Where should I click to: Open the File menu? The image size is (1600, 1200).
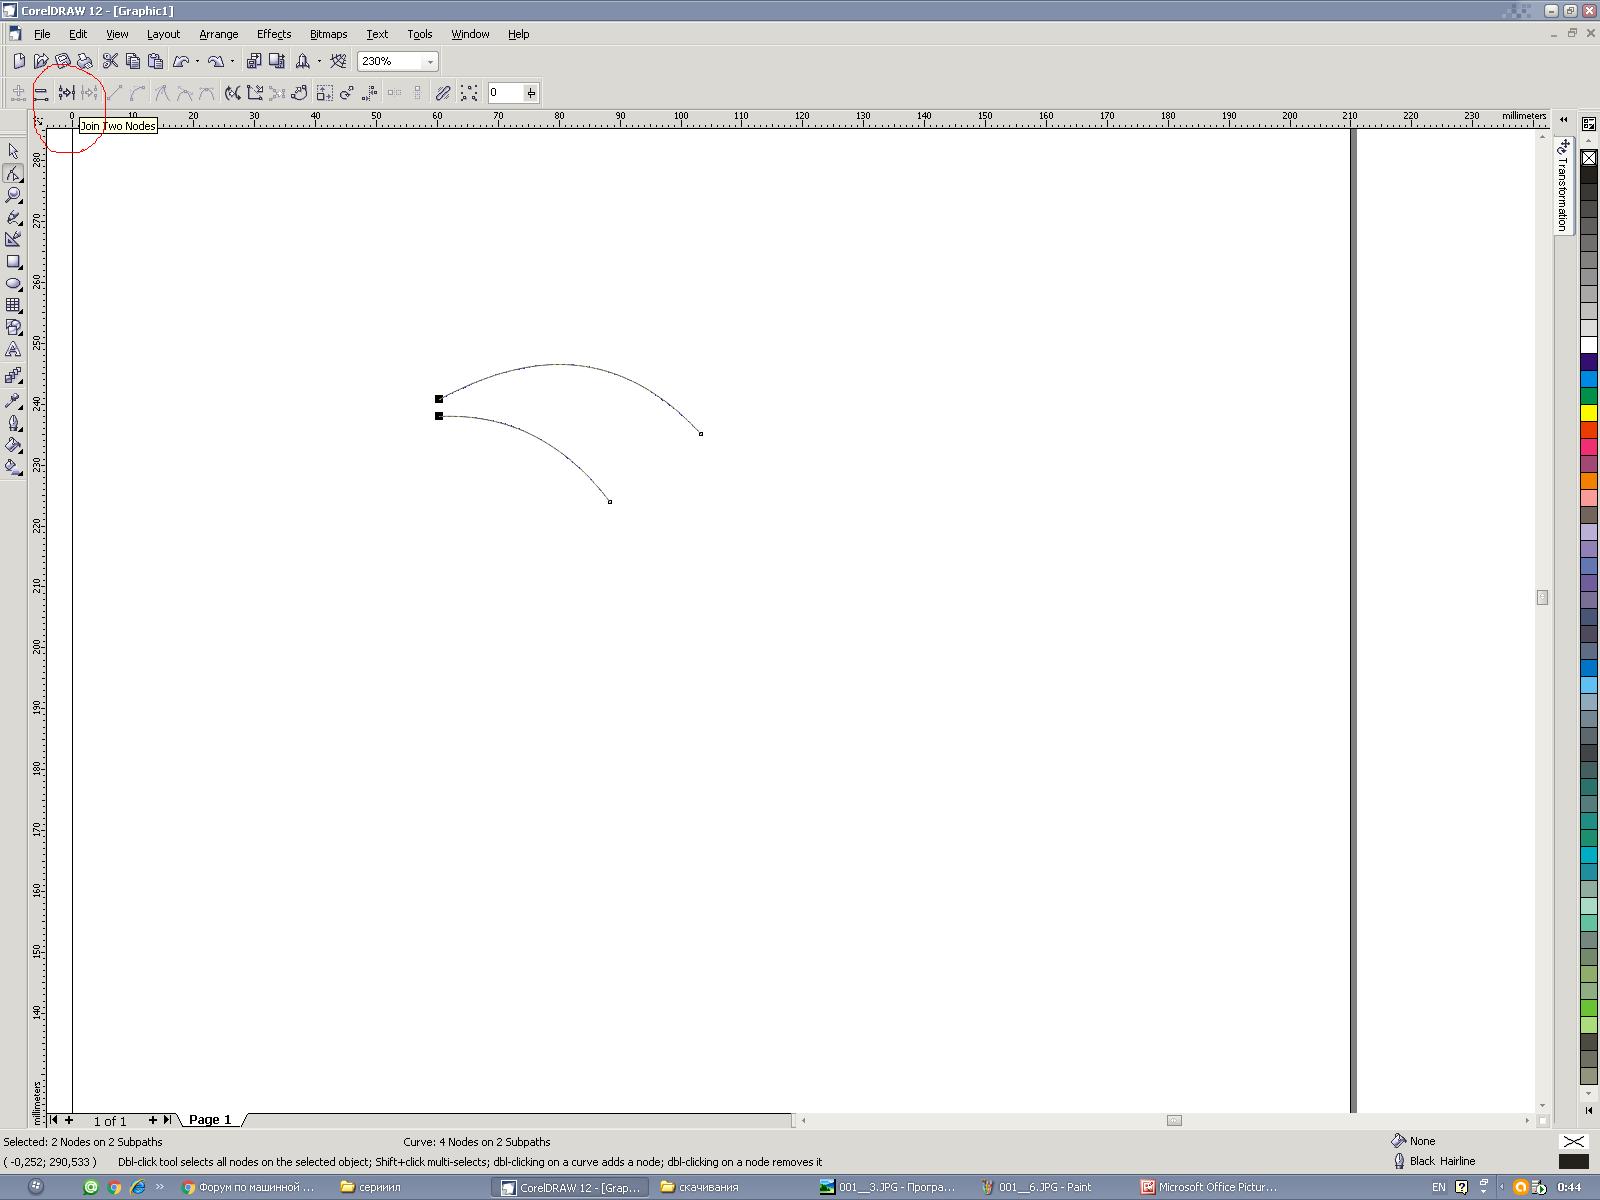[42, 34]
